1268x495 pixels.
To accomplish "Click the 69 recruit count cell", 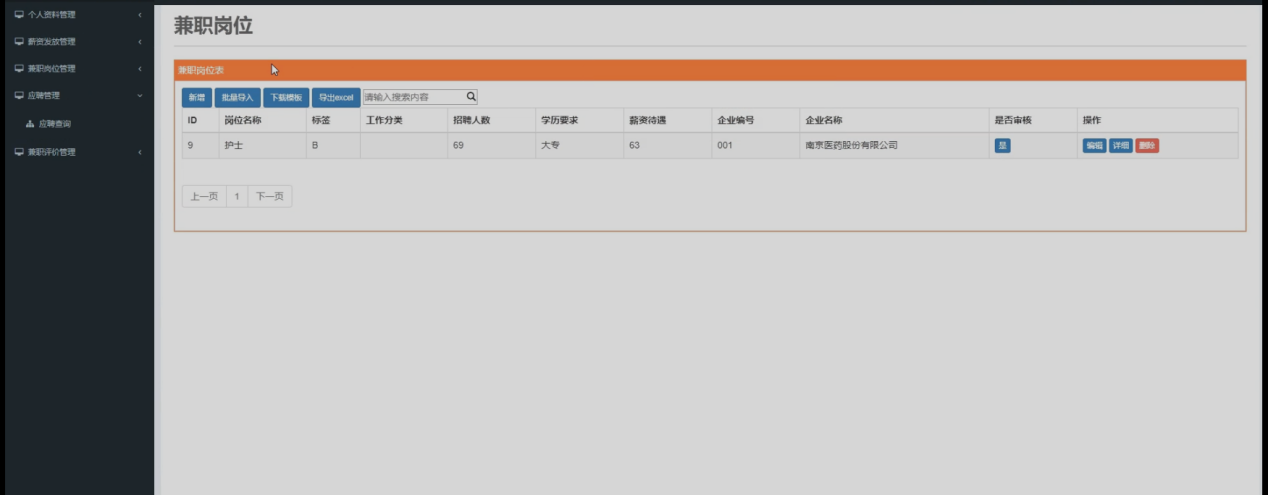I will pos(492,145).
